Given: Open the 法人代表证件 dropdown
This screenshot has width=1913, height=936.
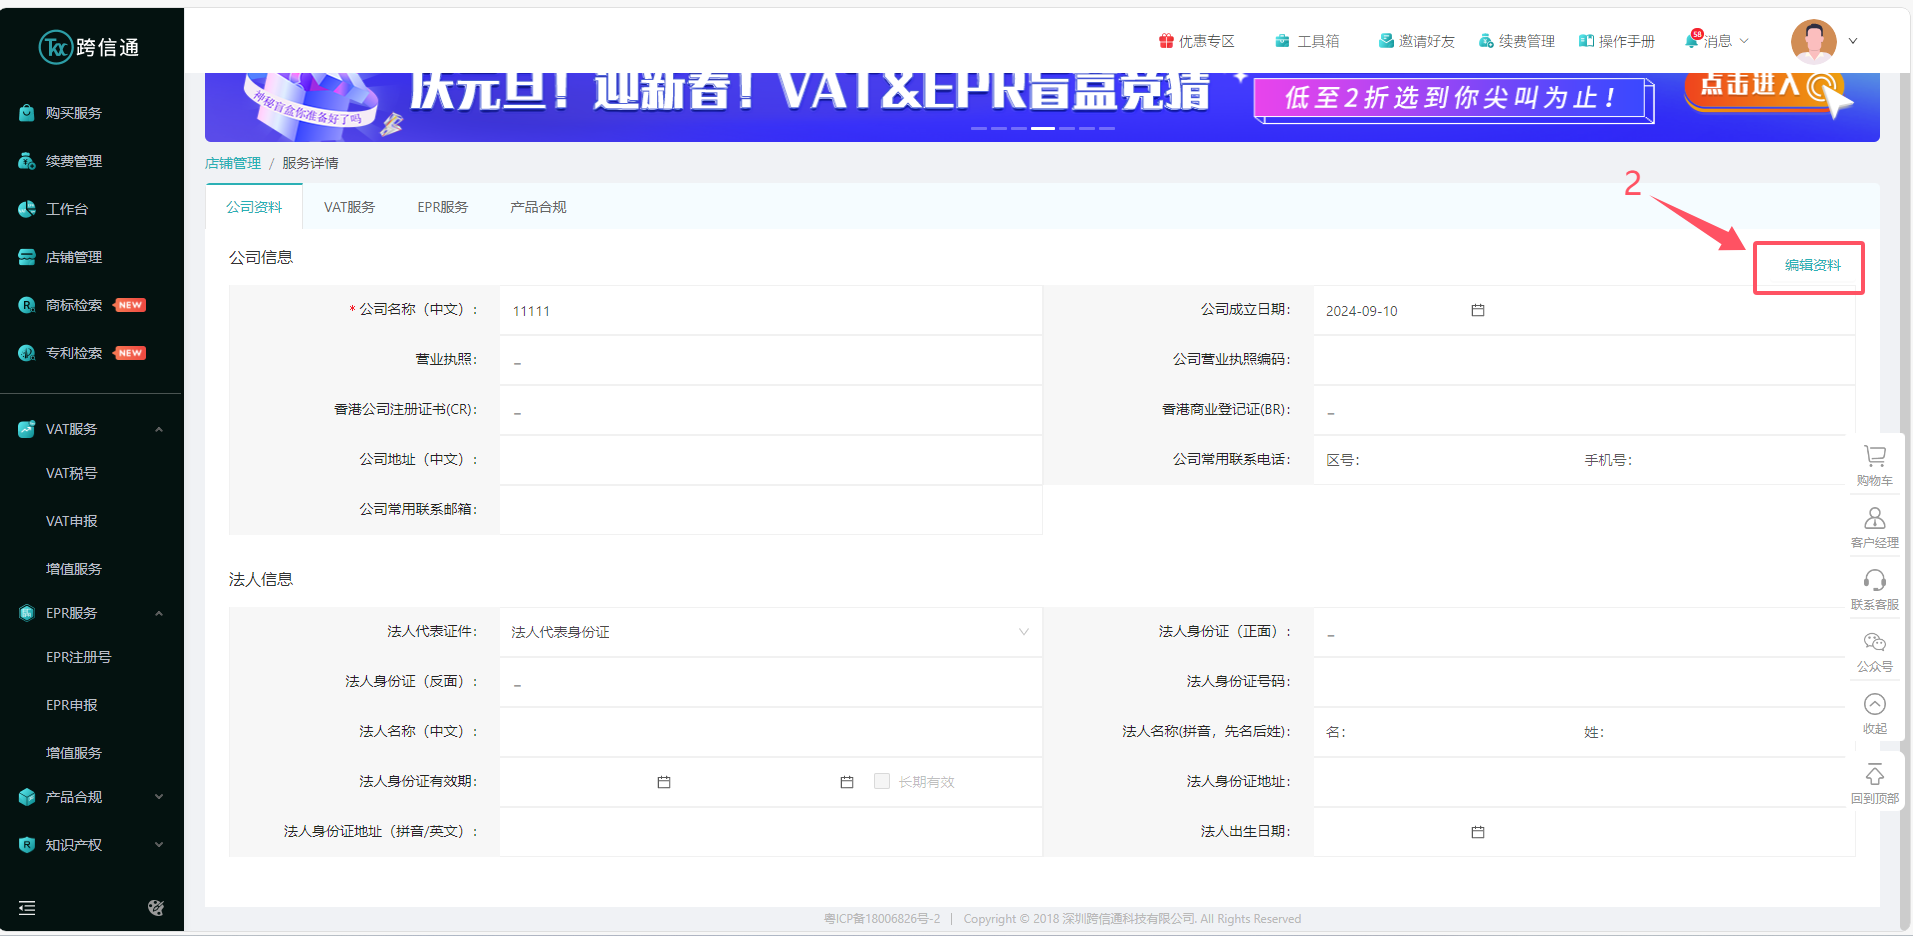Looking at the screenshot, I should click(1023, 632).
